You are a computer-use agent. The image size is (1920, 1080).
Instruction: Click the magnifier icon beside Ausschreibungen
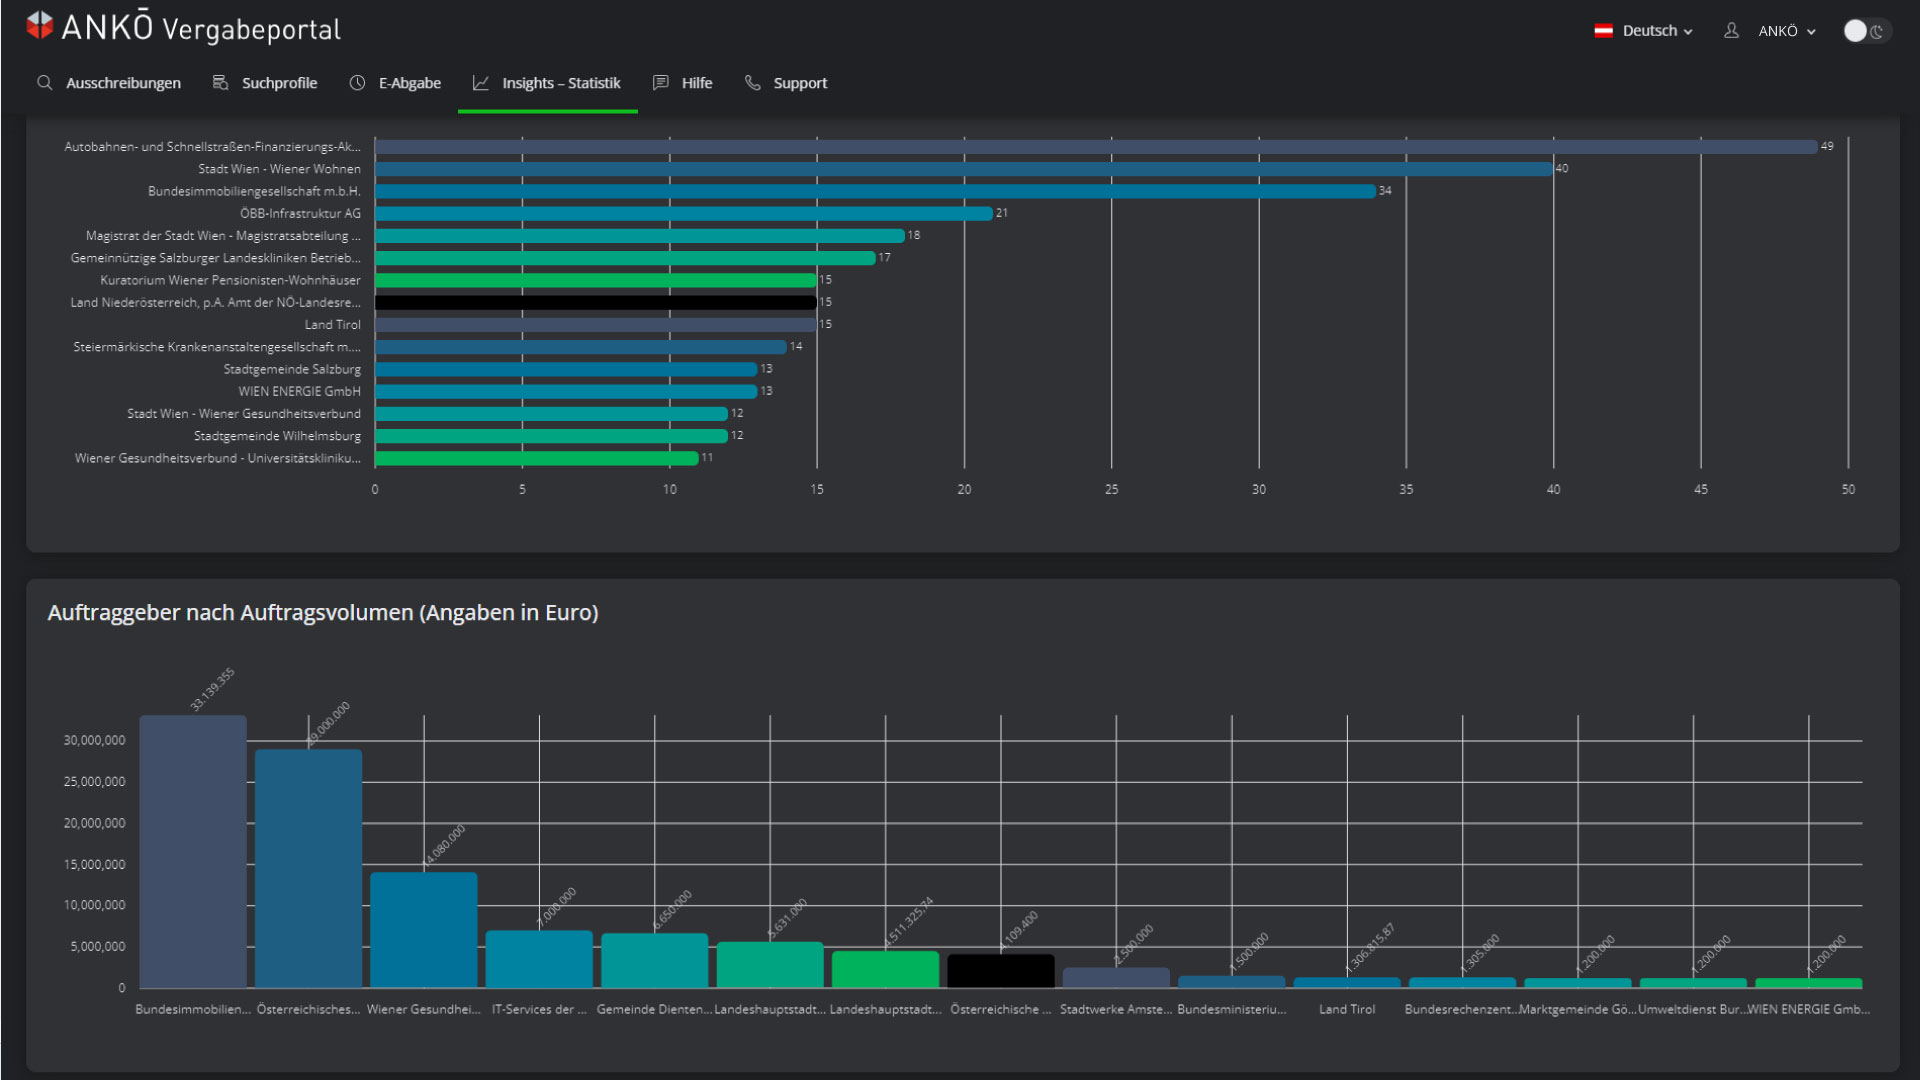click(x=44, y=83)
